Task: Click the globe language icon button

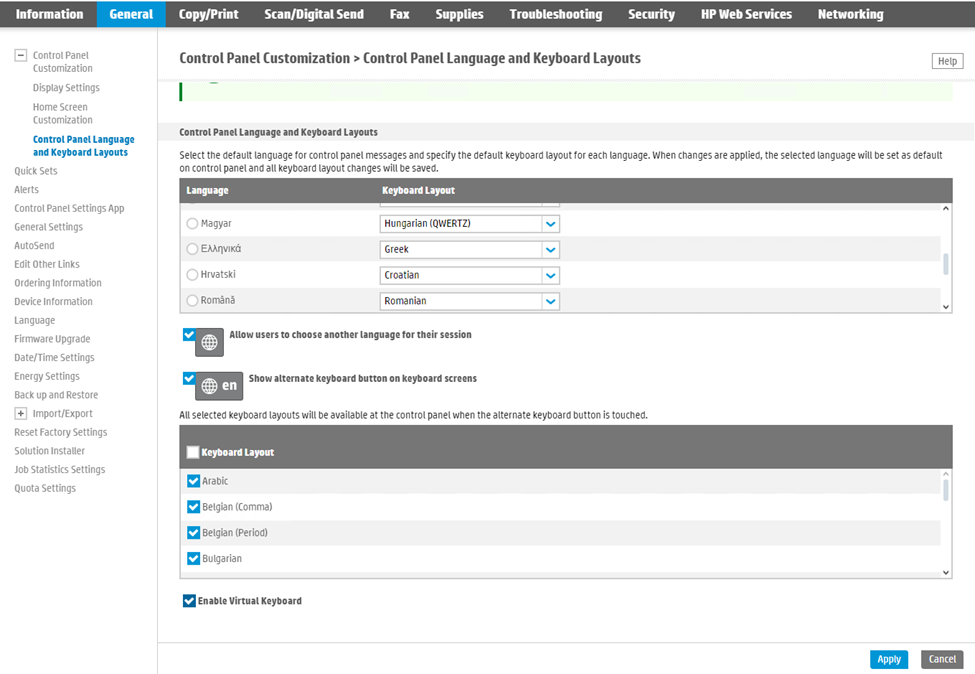Action: click(x=209, y=342)
